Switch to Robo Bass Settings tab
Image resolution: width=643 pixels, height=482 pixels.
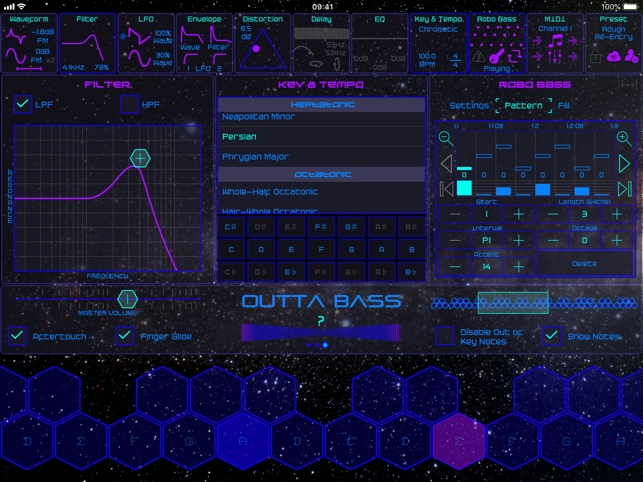pos(469,106)
